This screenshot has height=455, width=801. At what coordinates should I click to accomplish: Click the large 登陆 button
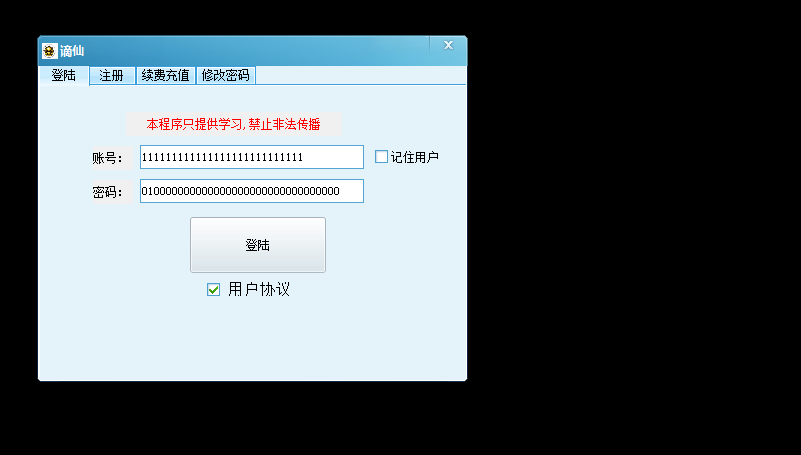coord(258,245)
